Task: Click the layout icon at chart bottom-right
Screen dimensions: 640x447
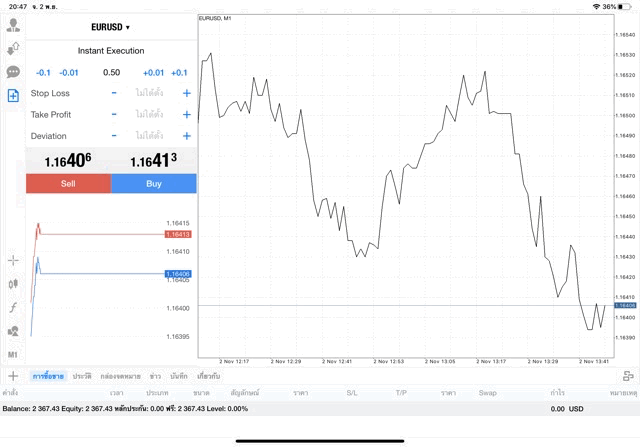Action: coord(627,376)
